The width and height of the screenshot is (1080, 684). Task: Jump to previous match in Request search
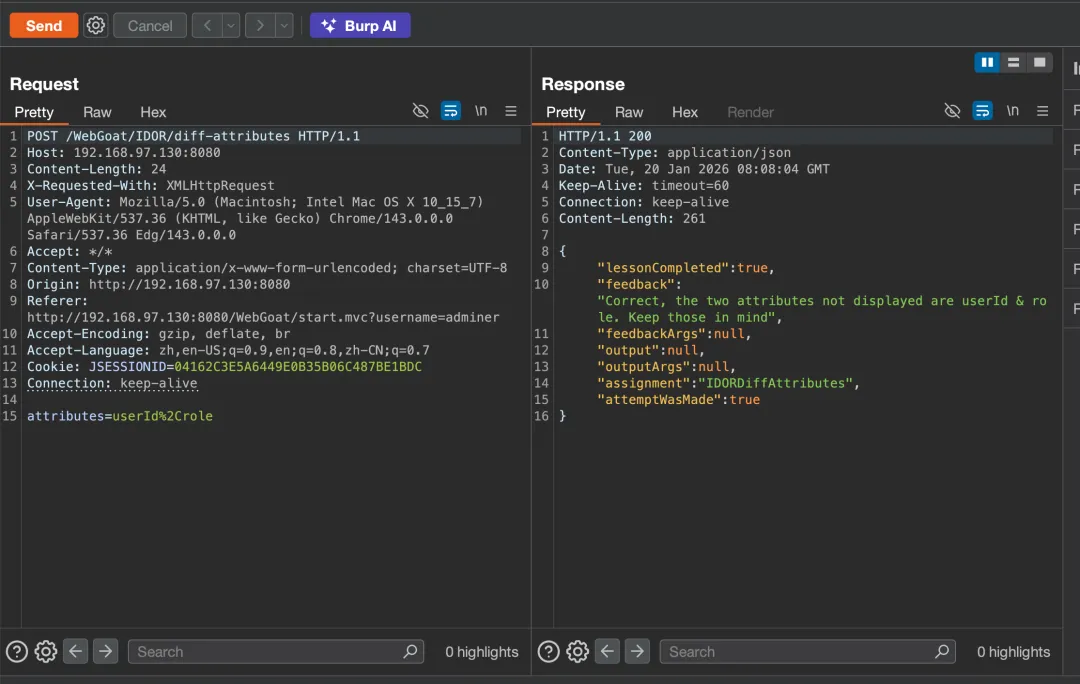point(75,651)
